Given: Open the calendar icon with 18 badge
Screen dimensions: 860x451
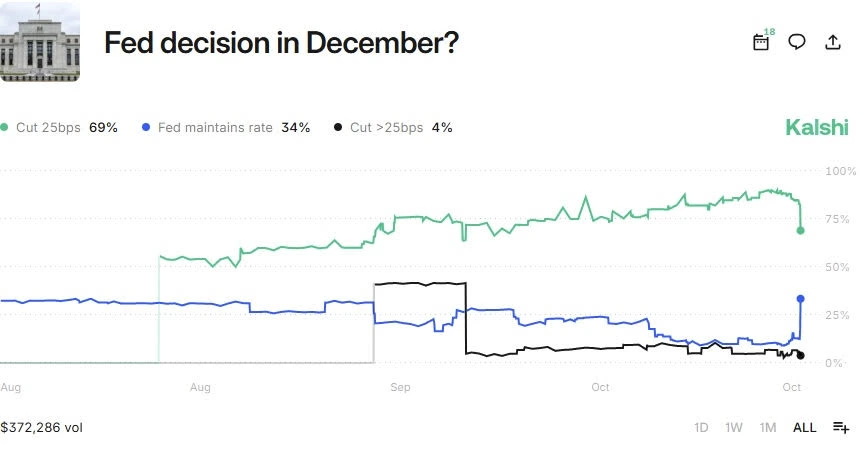Looking at the screenshot, I should (761, 42).
